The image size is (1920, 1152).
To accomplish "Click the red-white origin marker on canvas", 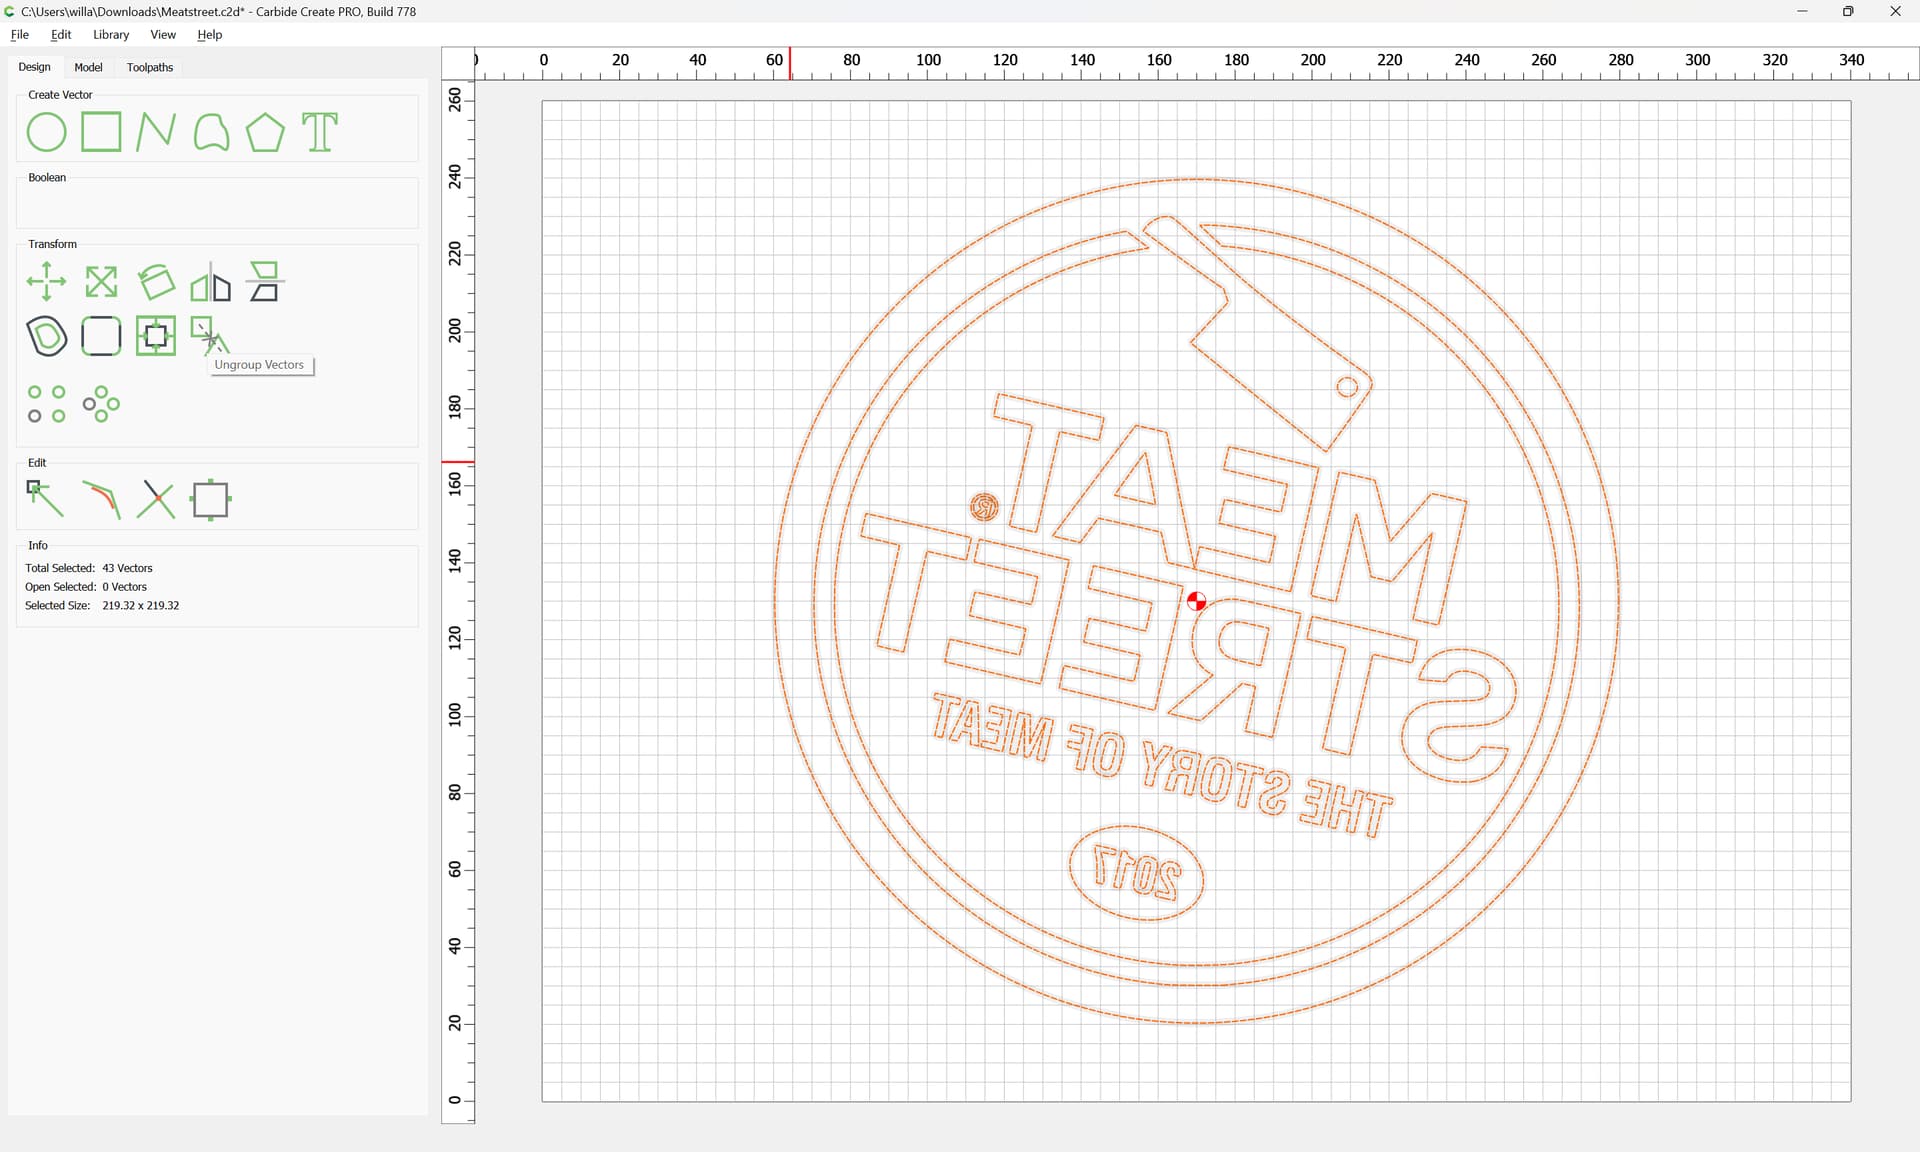I will [1196, 601].
